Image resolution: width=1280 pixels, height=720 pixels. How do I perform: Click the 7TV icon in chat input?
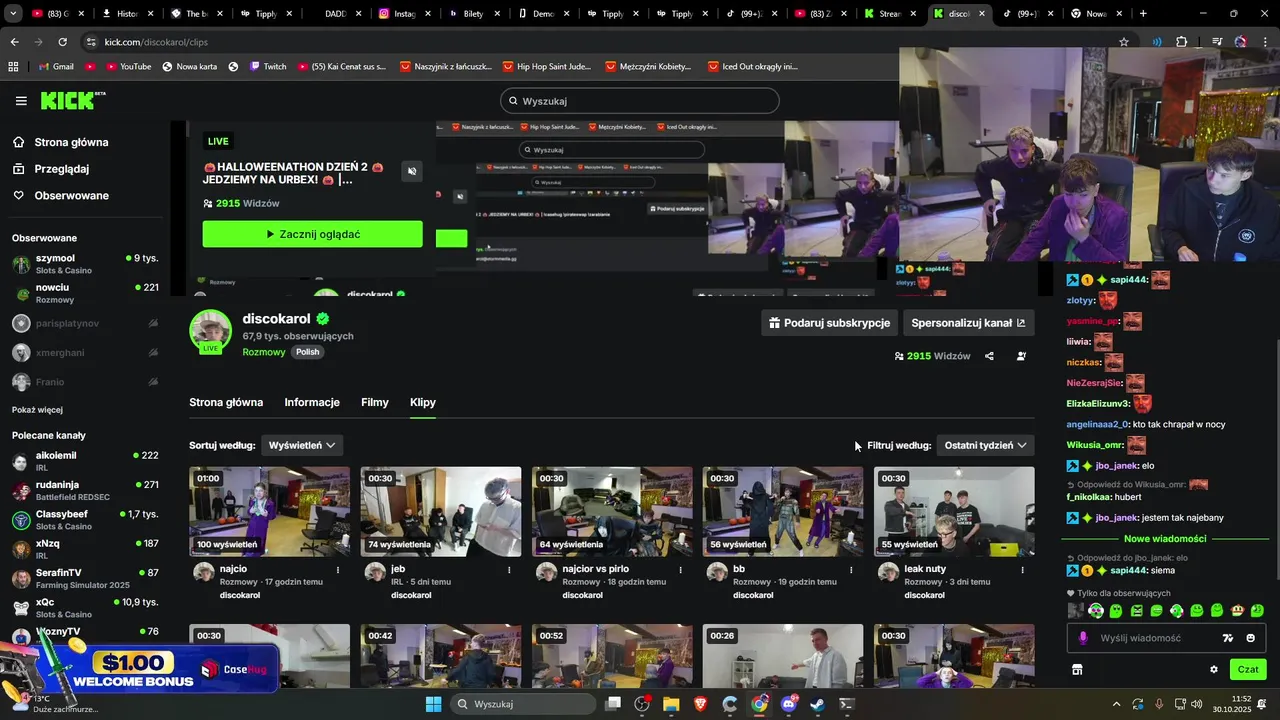1228,638
